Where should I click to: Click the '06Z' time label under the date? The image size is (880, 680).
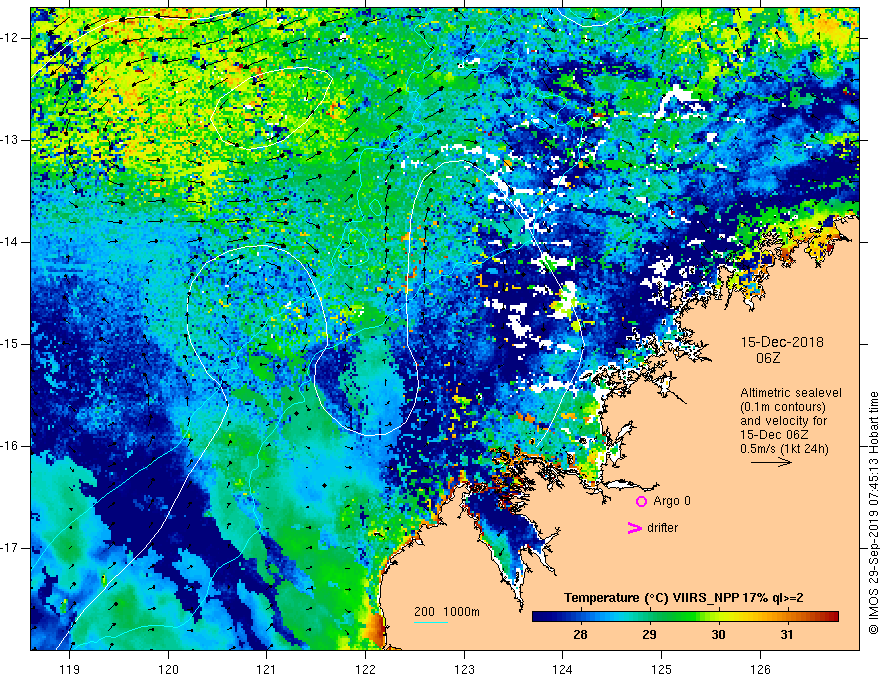point(768,358)
